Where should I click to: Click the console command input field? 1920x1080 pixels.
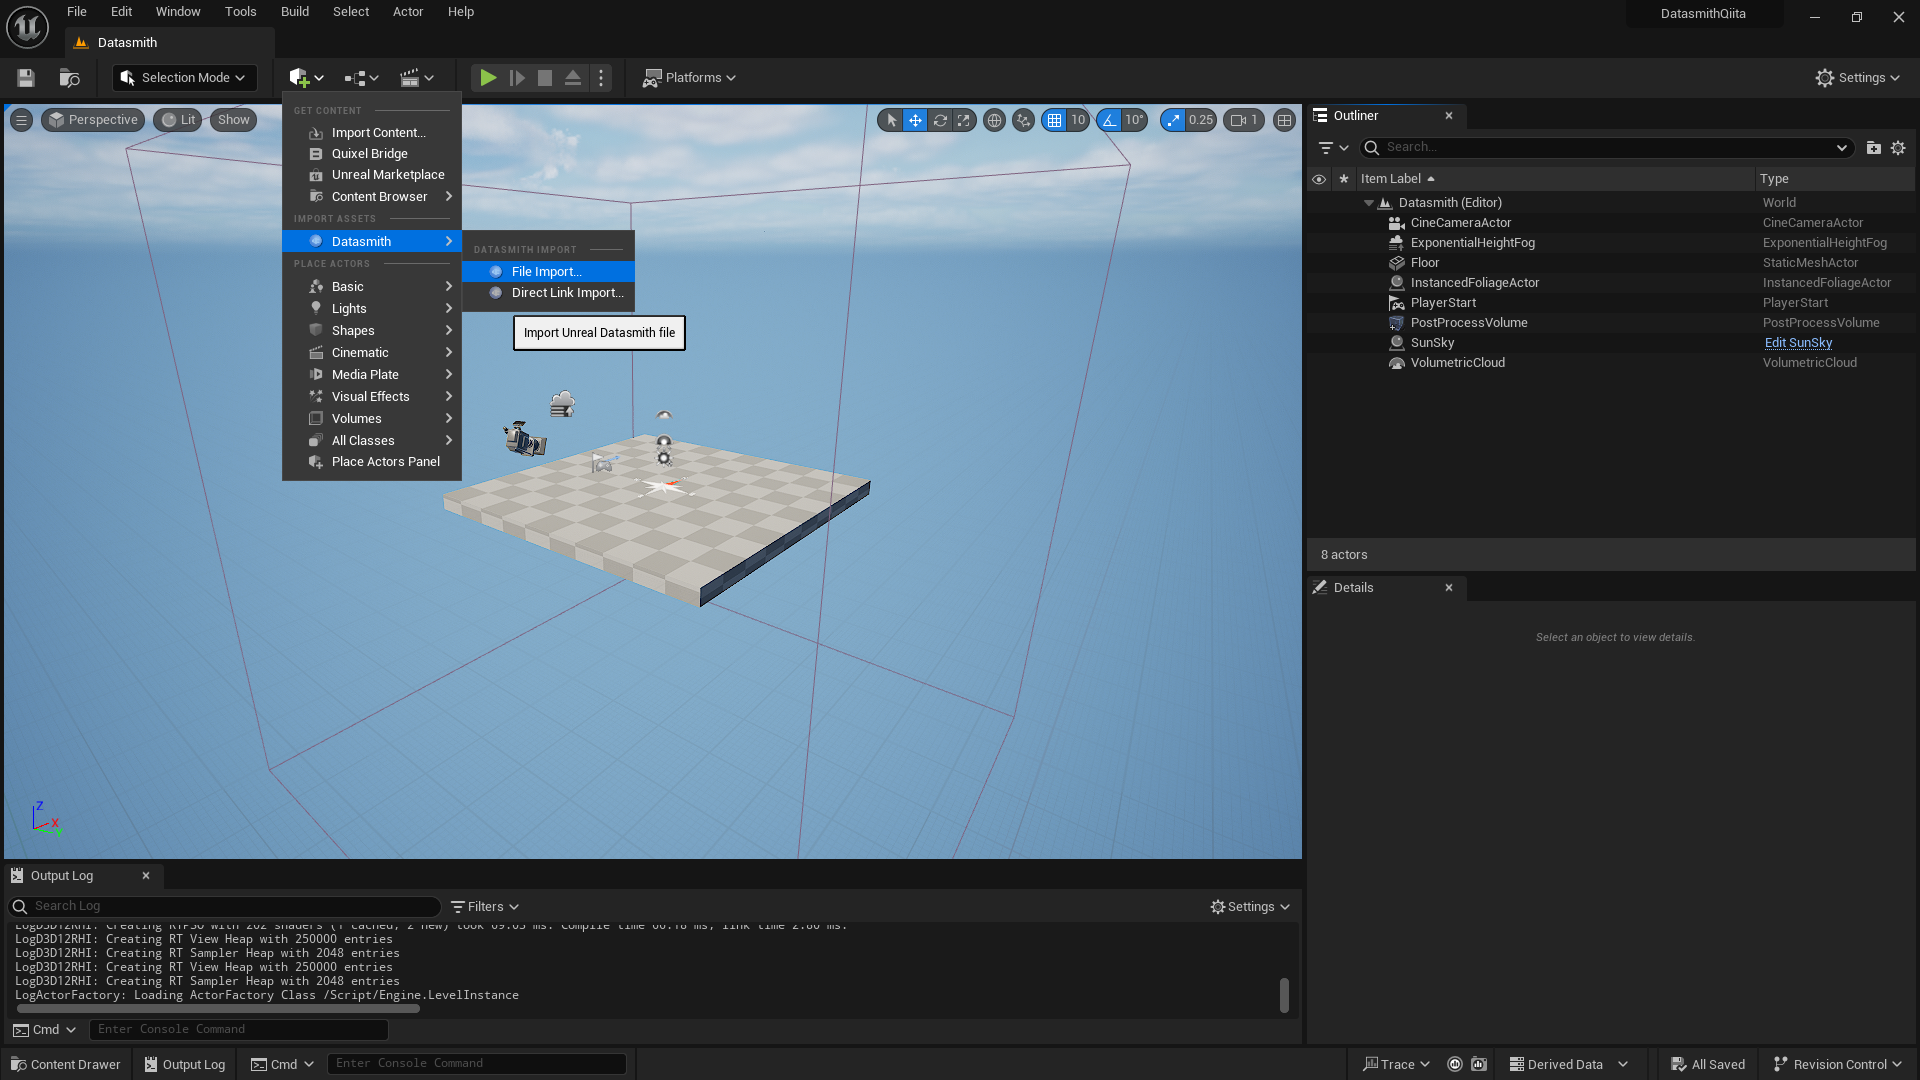238,1029
